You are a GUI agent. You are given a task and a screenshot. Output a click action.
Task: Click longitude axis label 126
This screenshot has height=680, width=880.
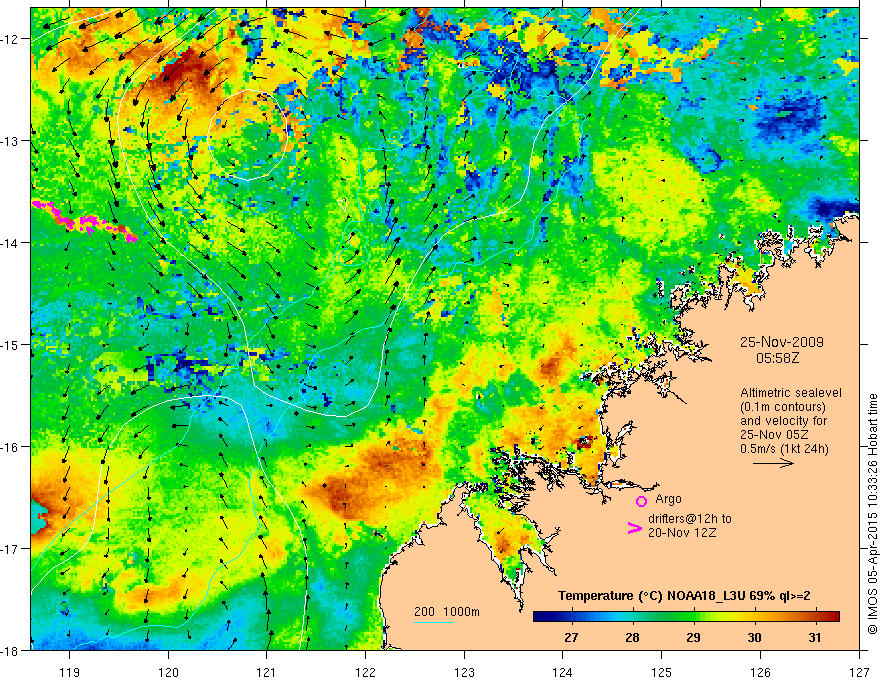coord(760,672)
